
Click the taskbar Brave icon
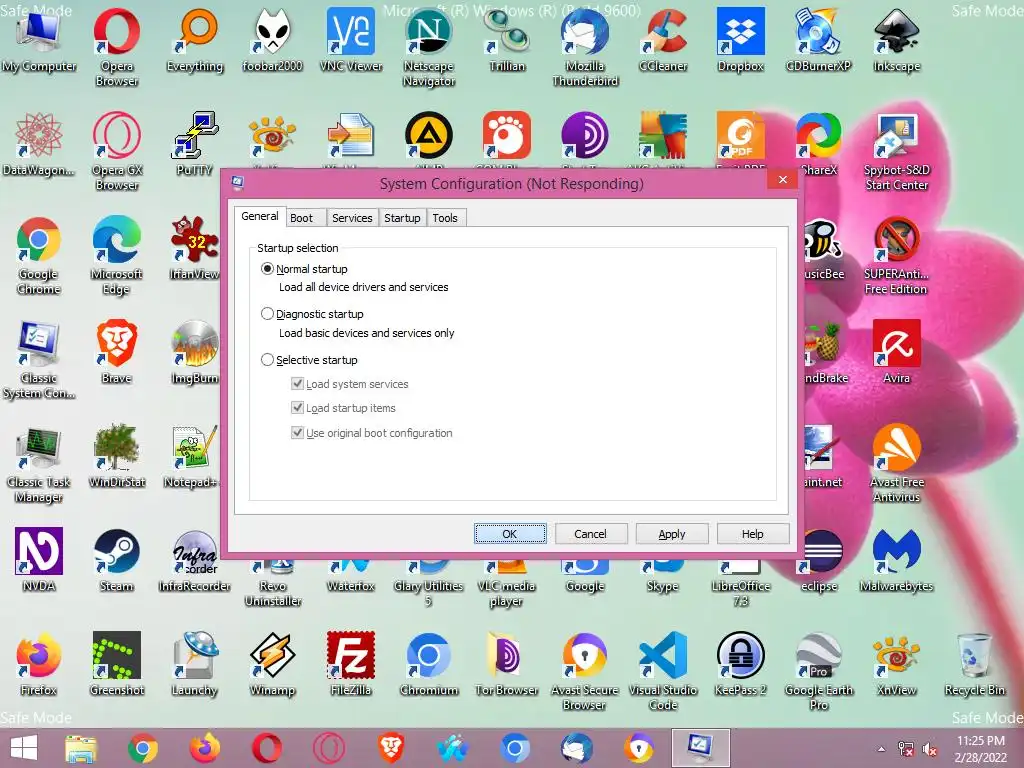(x=391, y=748)
